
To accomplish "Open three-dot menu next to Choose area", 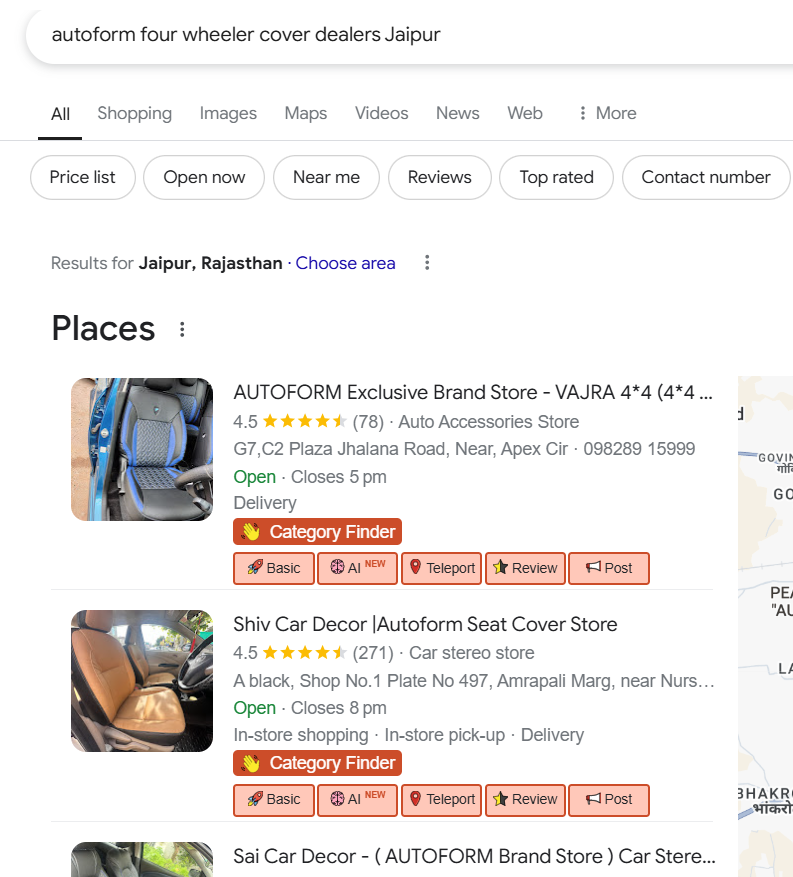I will pyautogui.click(x=427, y=263).
